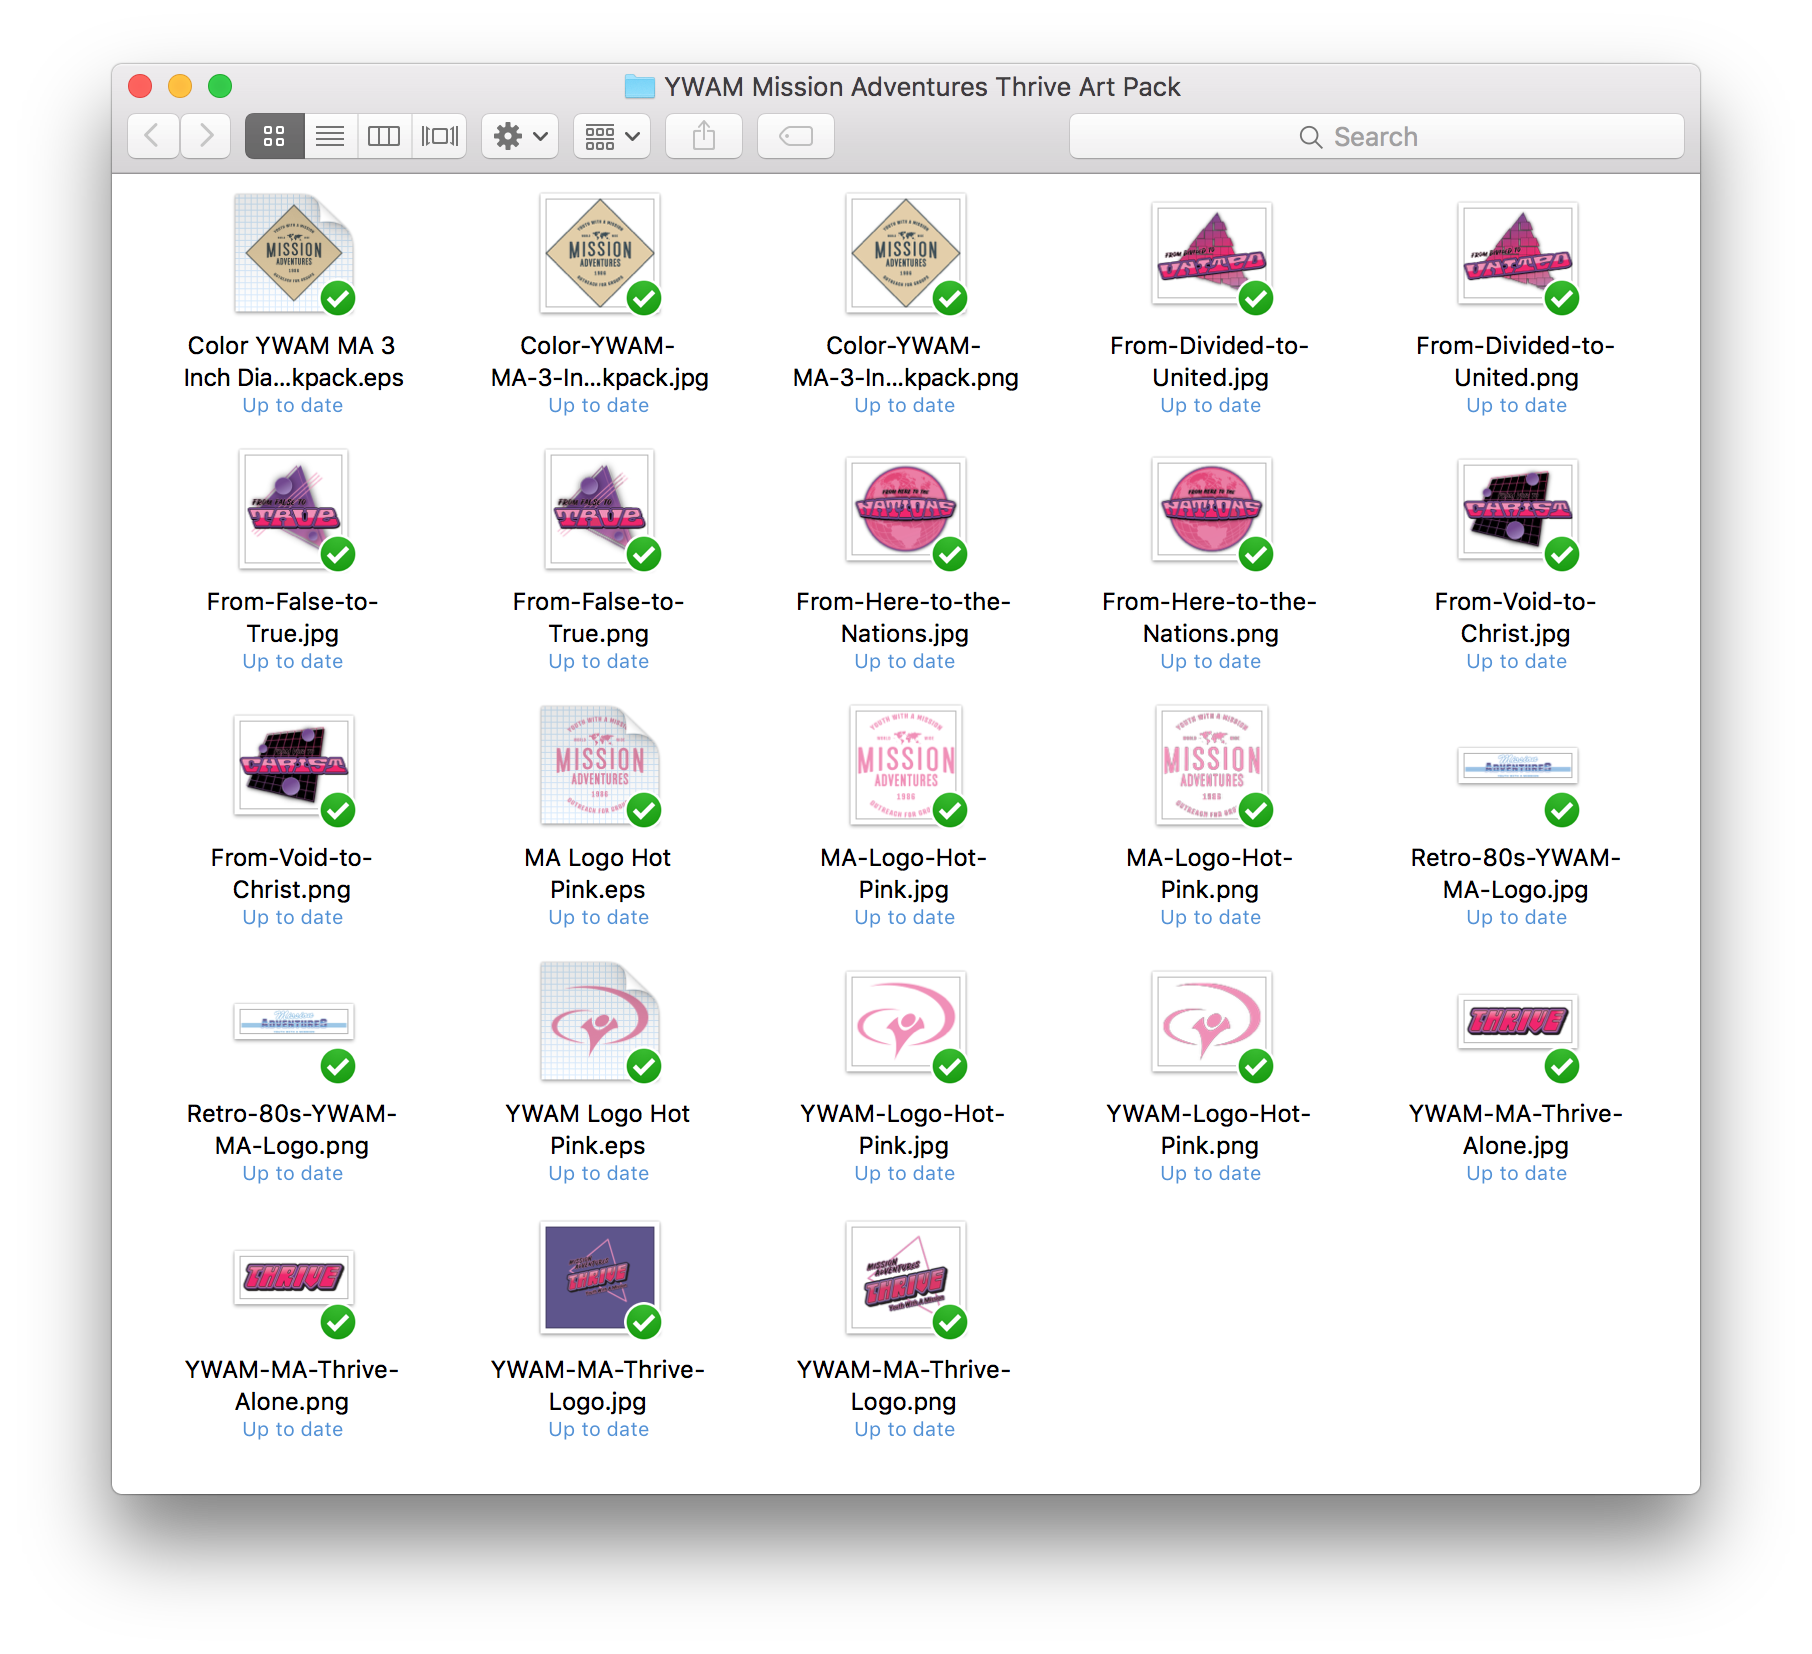Screen dimensions: 1812x1654
Task: Select From-False-to-True.jpg thumbnail
Action: (294, 510)
